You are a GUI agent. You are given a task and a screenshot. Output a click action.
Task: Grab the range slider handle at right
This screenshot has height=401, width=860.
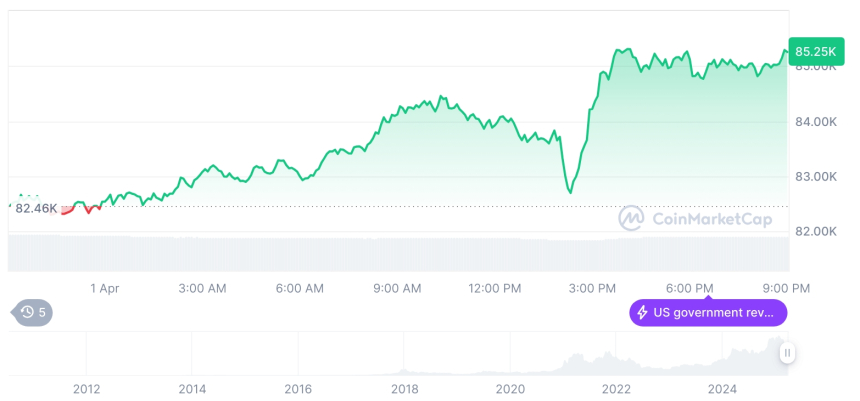click(788, 353)
